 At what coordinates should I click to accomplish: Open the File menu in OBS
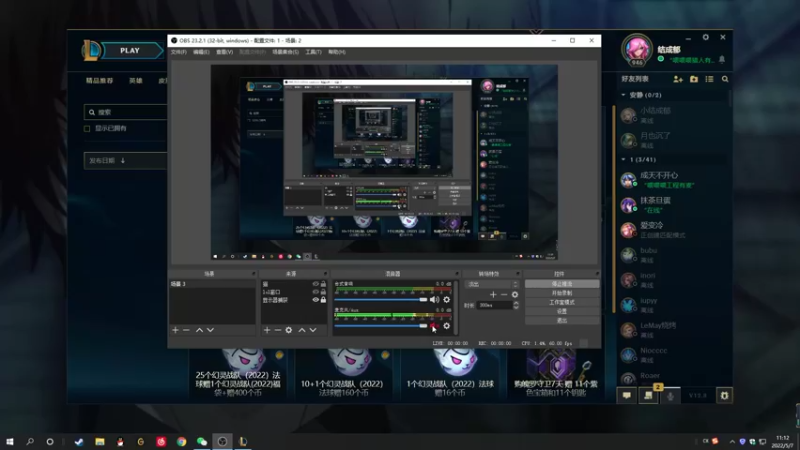tap(179, 52)
